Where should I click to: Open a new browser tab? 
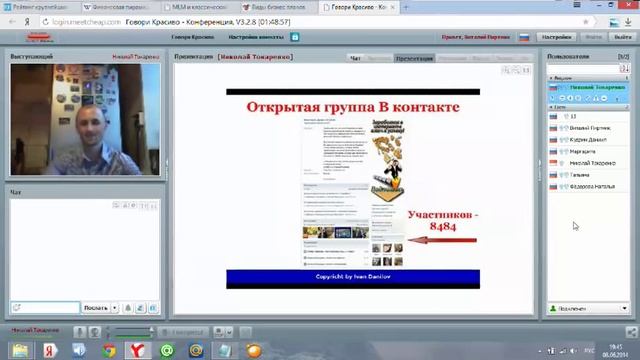click(x=406, y=7)
